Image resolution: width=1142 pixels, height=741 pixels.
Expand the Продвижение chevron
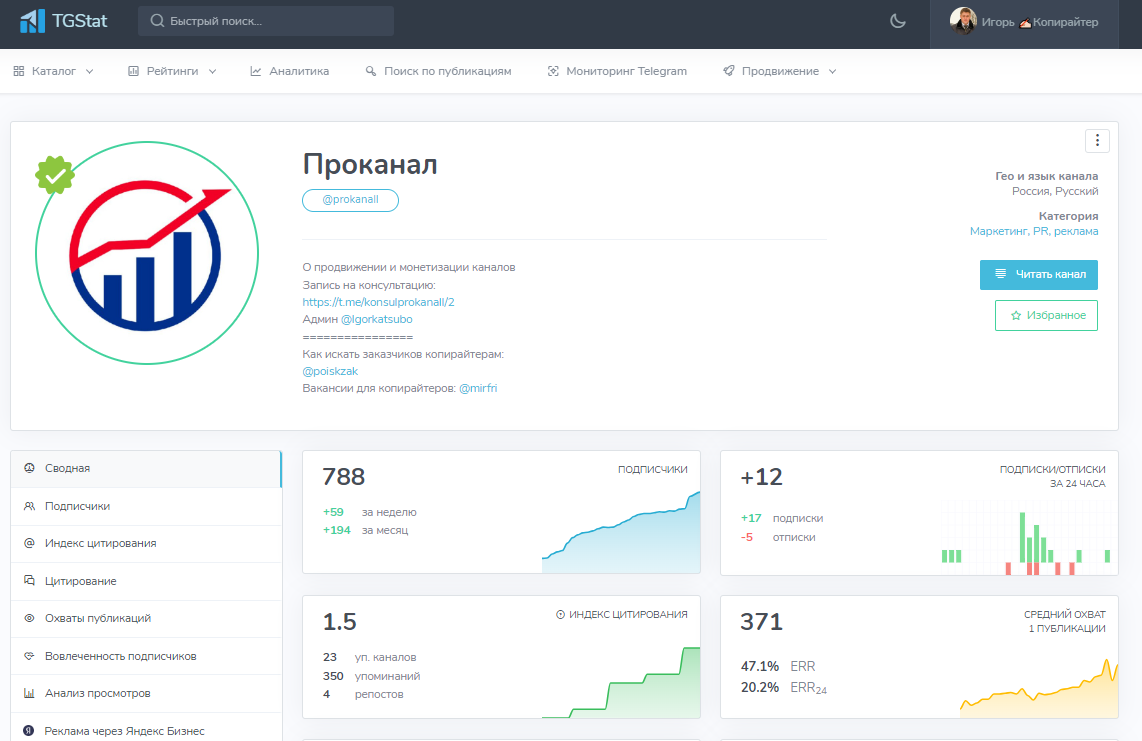(832, 71)
